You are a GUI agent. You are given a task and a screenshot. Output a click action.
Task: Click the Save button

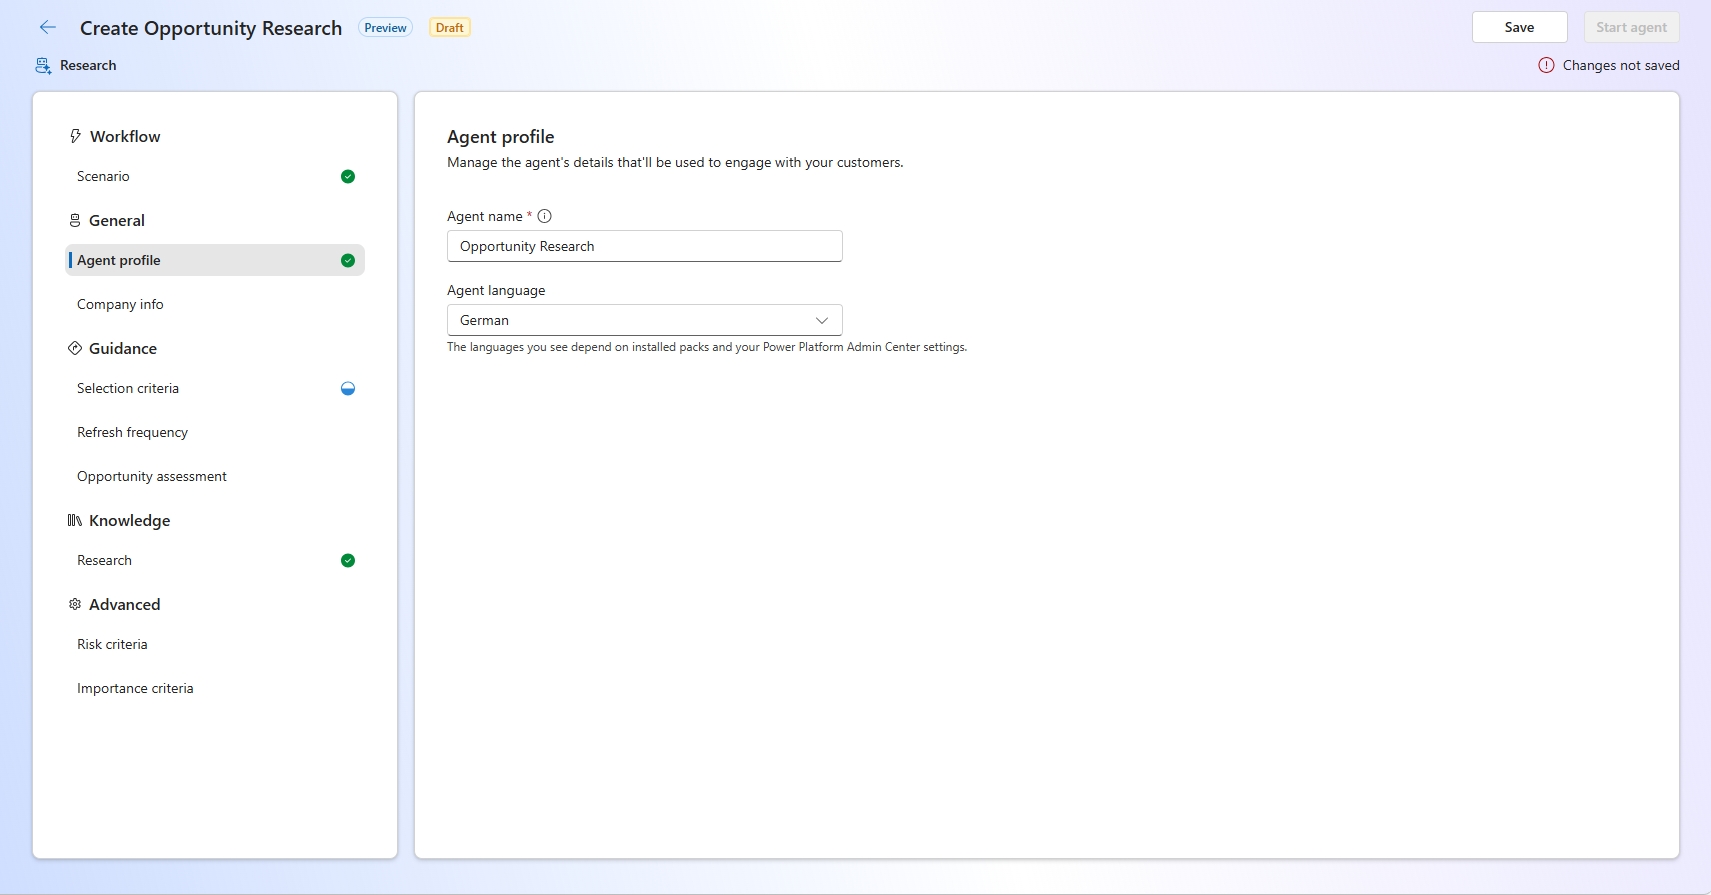1519,27
